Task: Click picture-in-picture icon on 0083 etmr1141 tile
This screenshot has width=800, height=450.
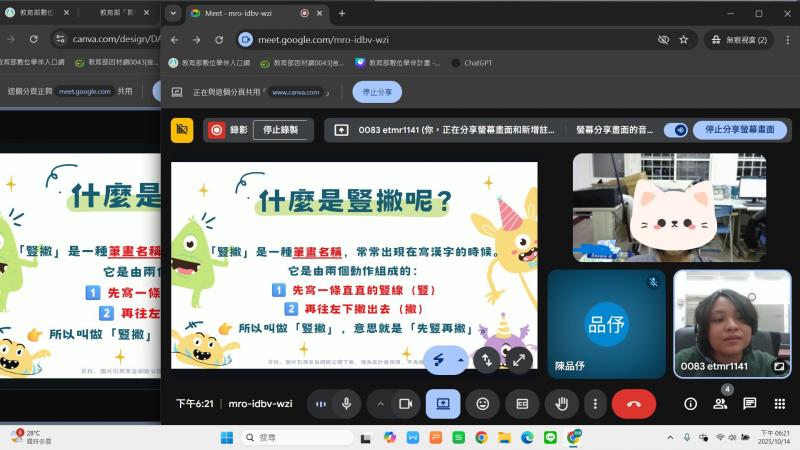Action: click(779, 366)
